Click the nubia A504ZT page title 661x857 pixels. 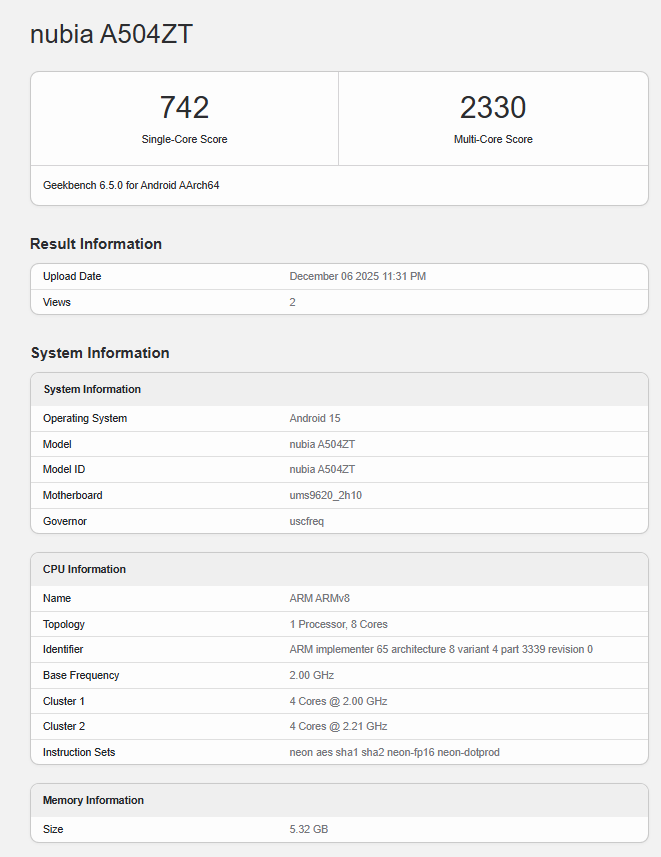coord(111,35)
